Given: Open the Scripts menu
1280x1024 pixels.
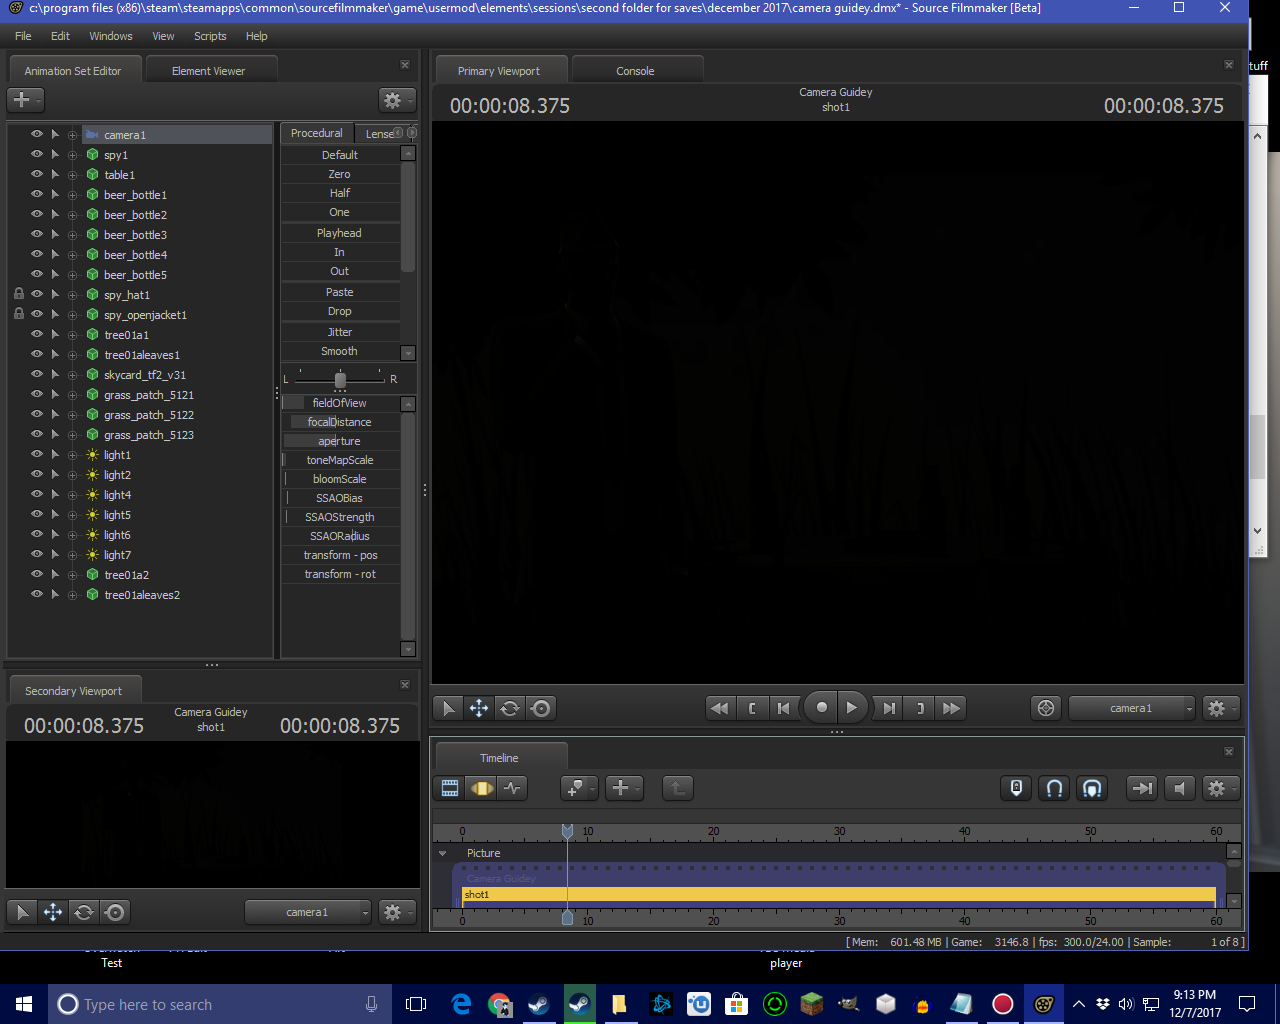Looking at the screenshot, I should [210, 36].
